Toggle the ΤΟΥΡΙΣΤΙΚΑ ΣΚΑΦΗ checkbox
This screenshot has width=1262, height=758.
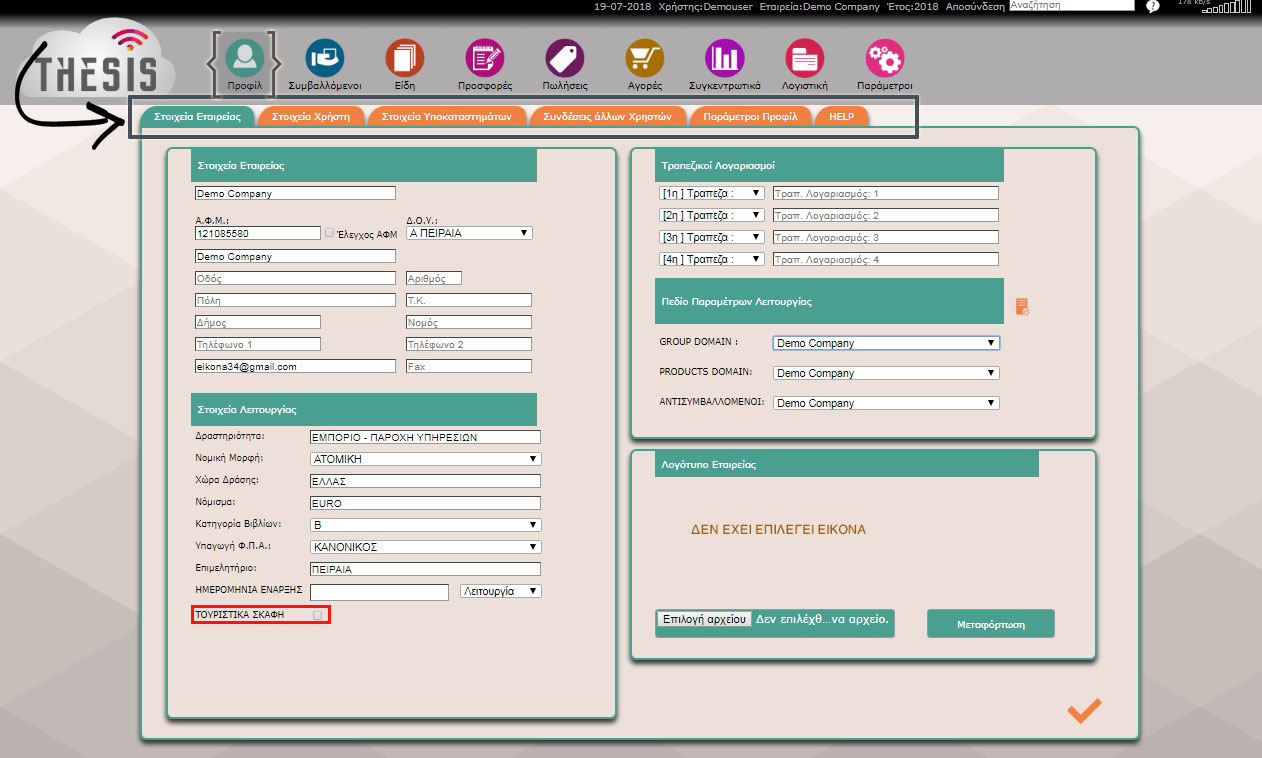[318, 615]
